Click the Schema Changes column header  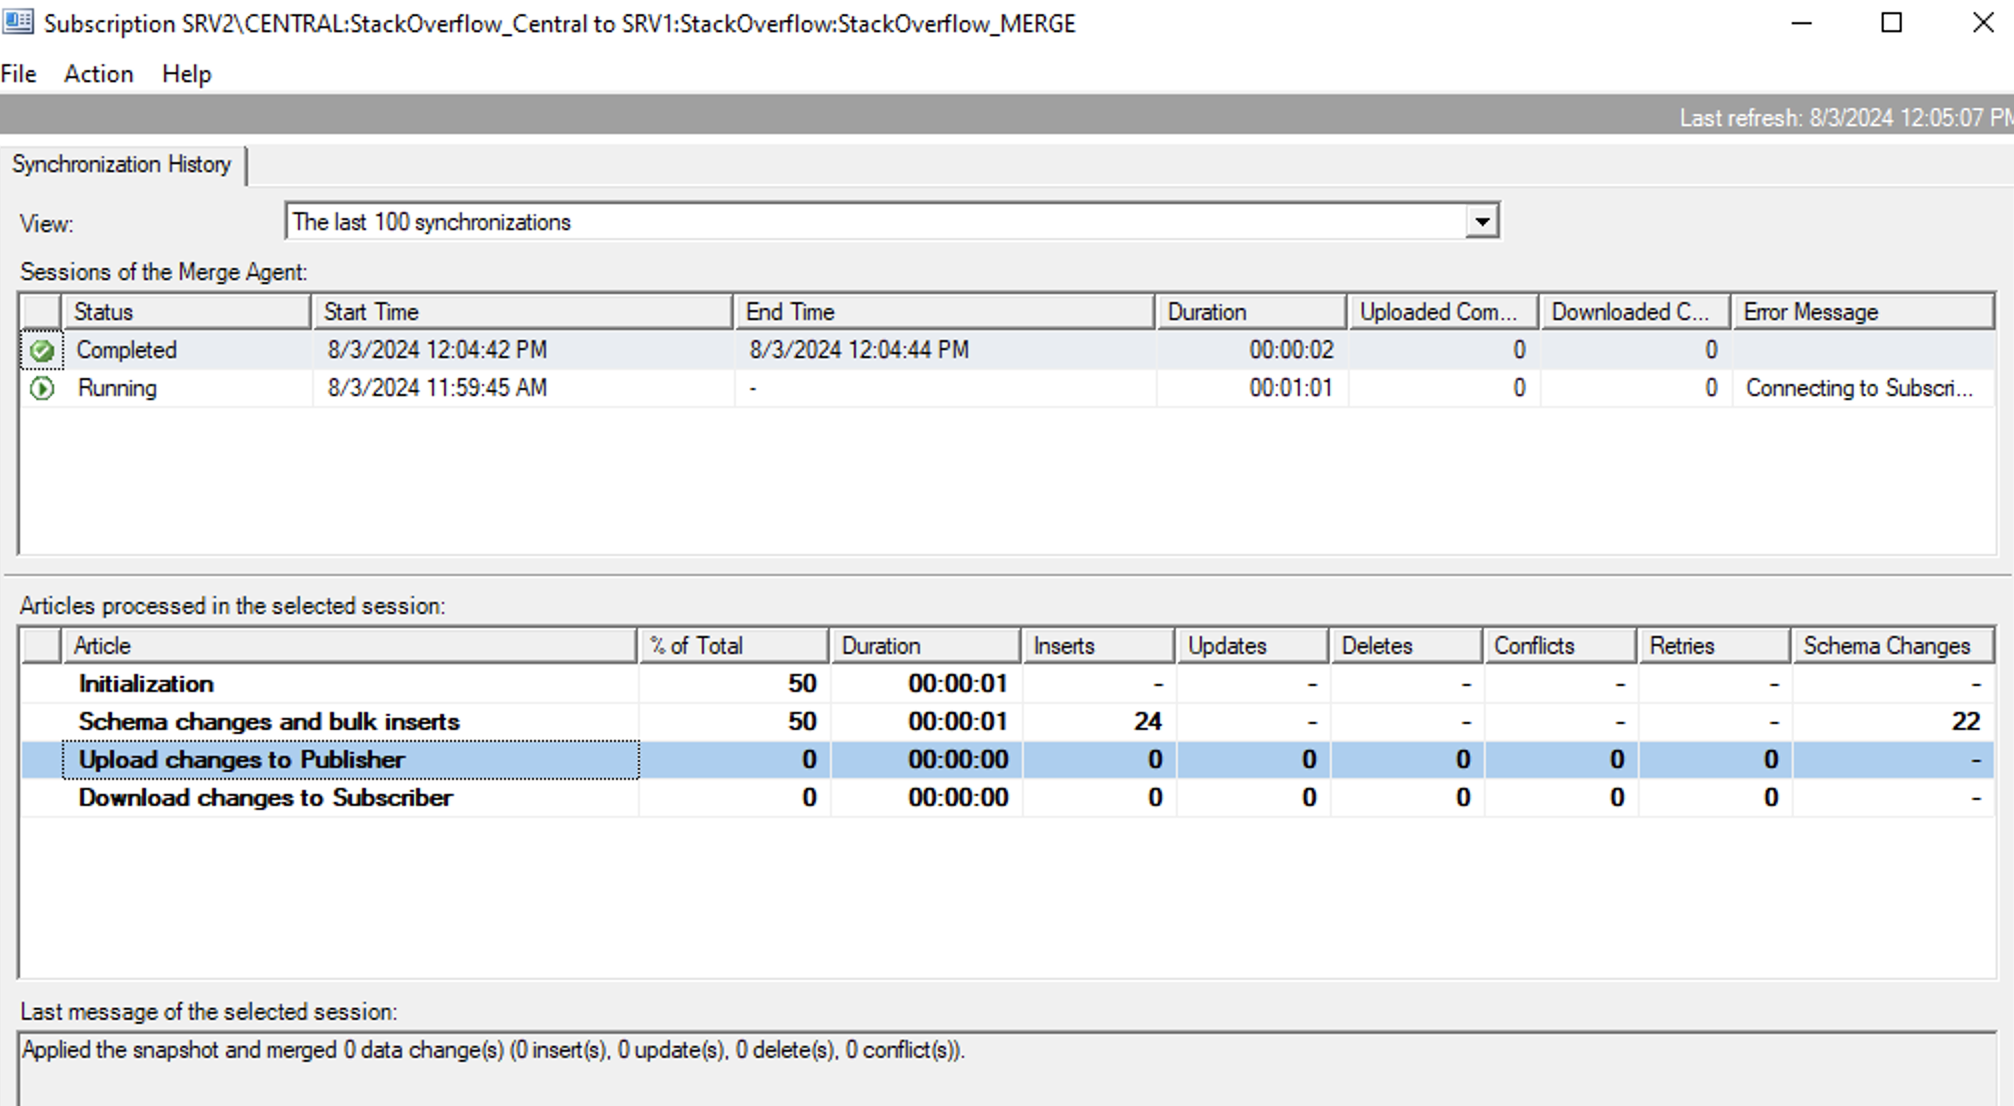pyautogui.click(x=1893, y=646)
